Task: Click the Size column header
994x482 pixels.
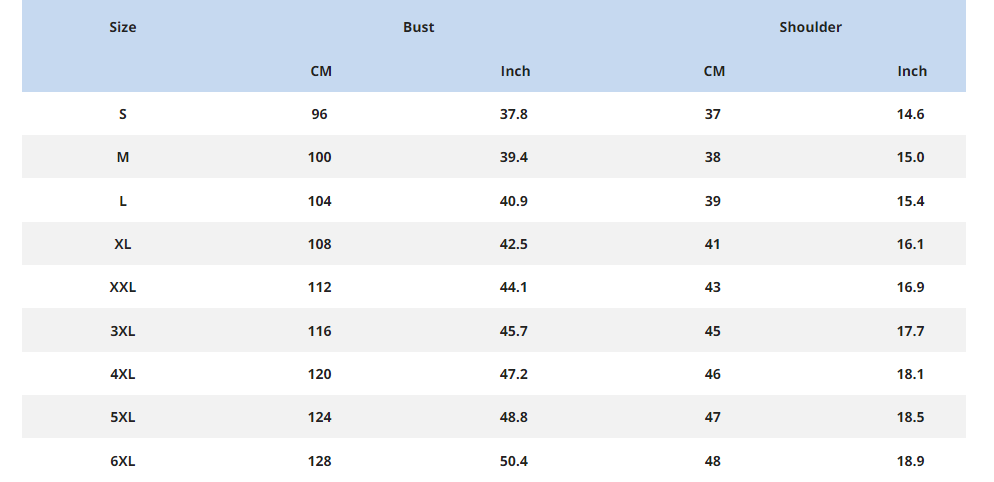Action: (123, 27)
